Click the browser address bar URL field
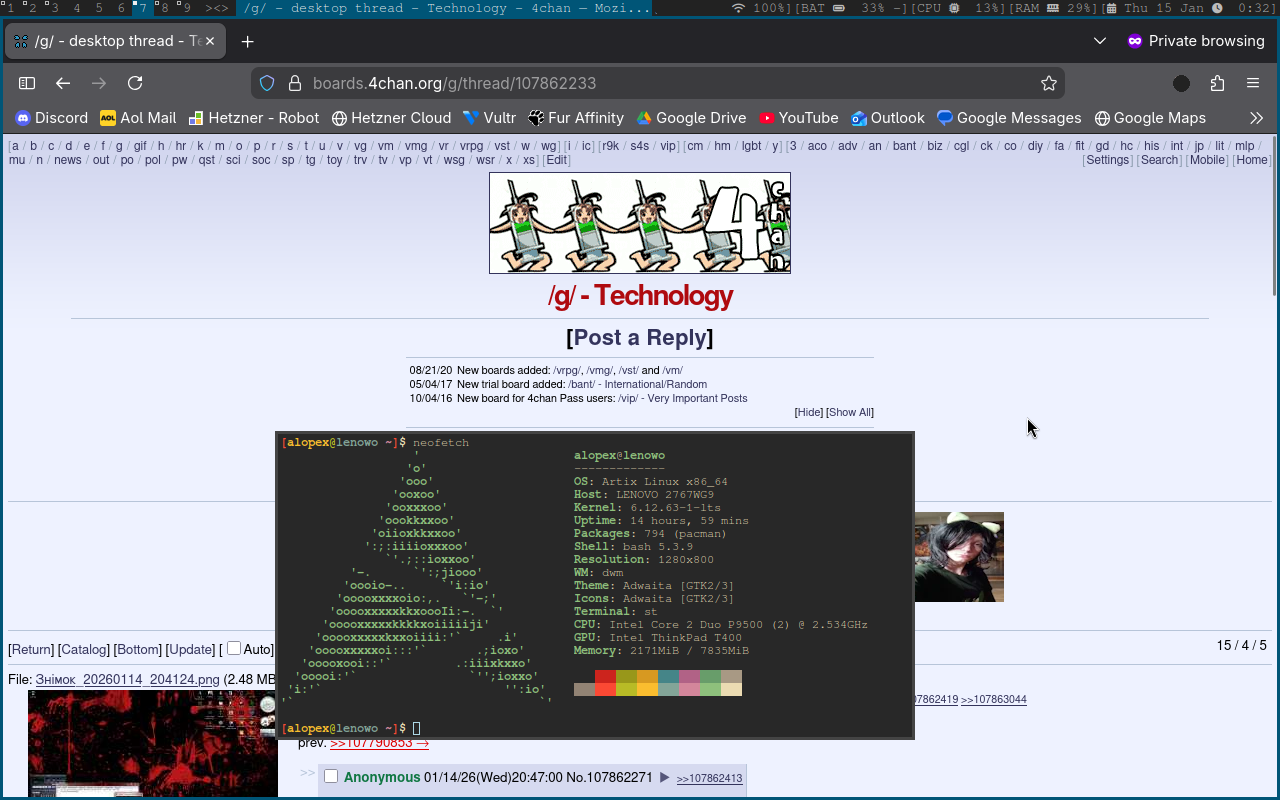The image size is (1280, 800). (657, 83)
